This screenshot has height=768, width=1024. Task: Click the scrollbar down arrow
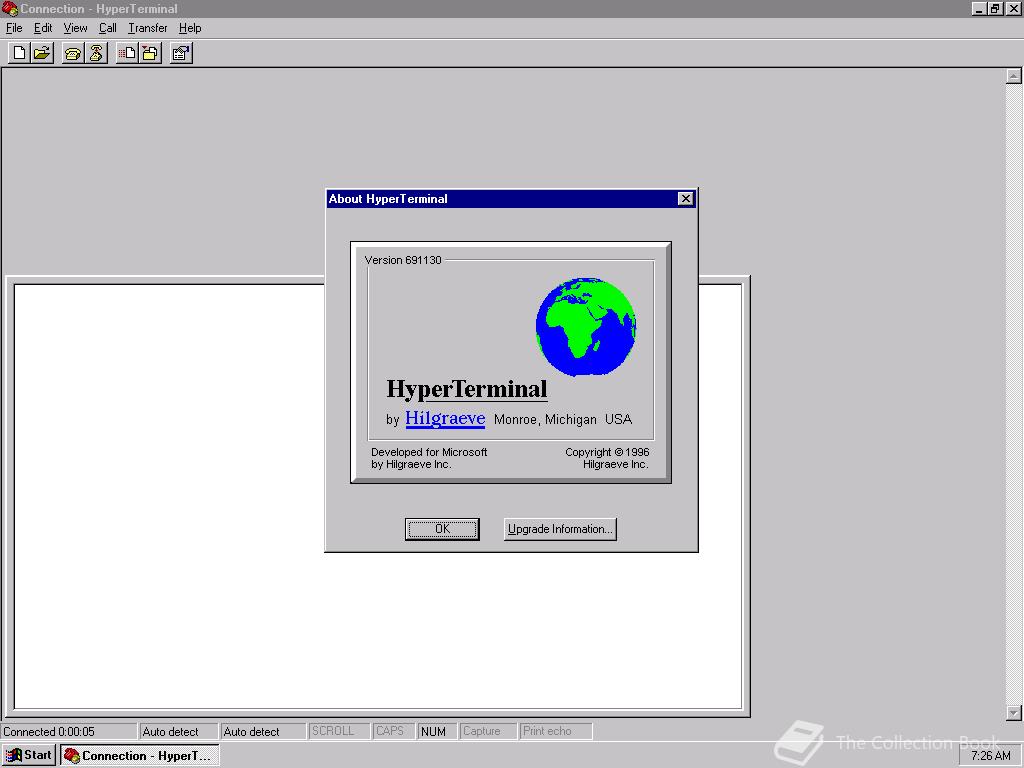point(1014,712)
